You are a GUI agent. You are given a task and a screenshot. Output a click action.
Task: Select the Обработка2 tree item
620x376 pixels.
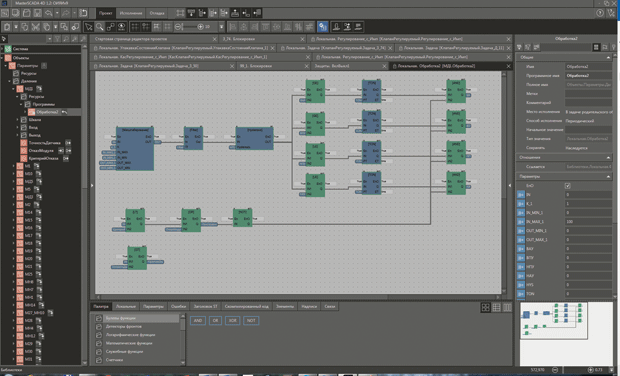point(47,112)
